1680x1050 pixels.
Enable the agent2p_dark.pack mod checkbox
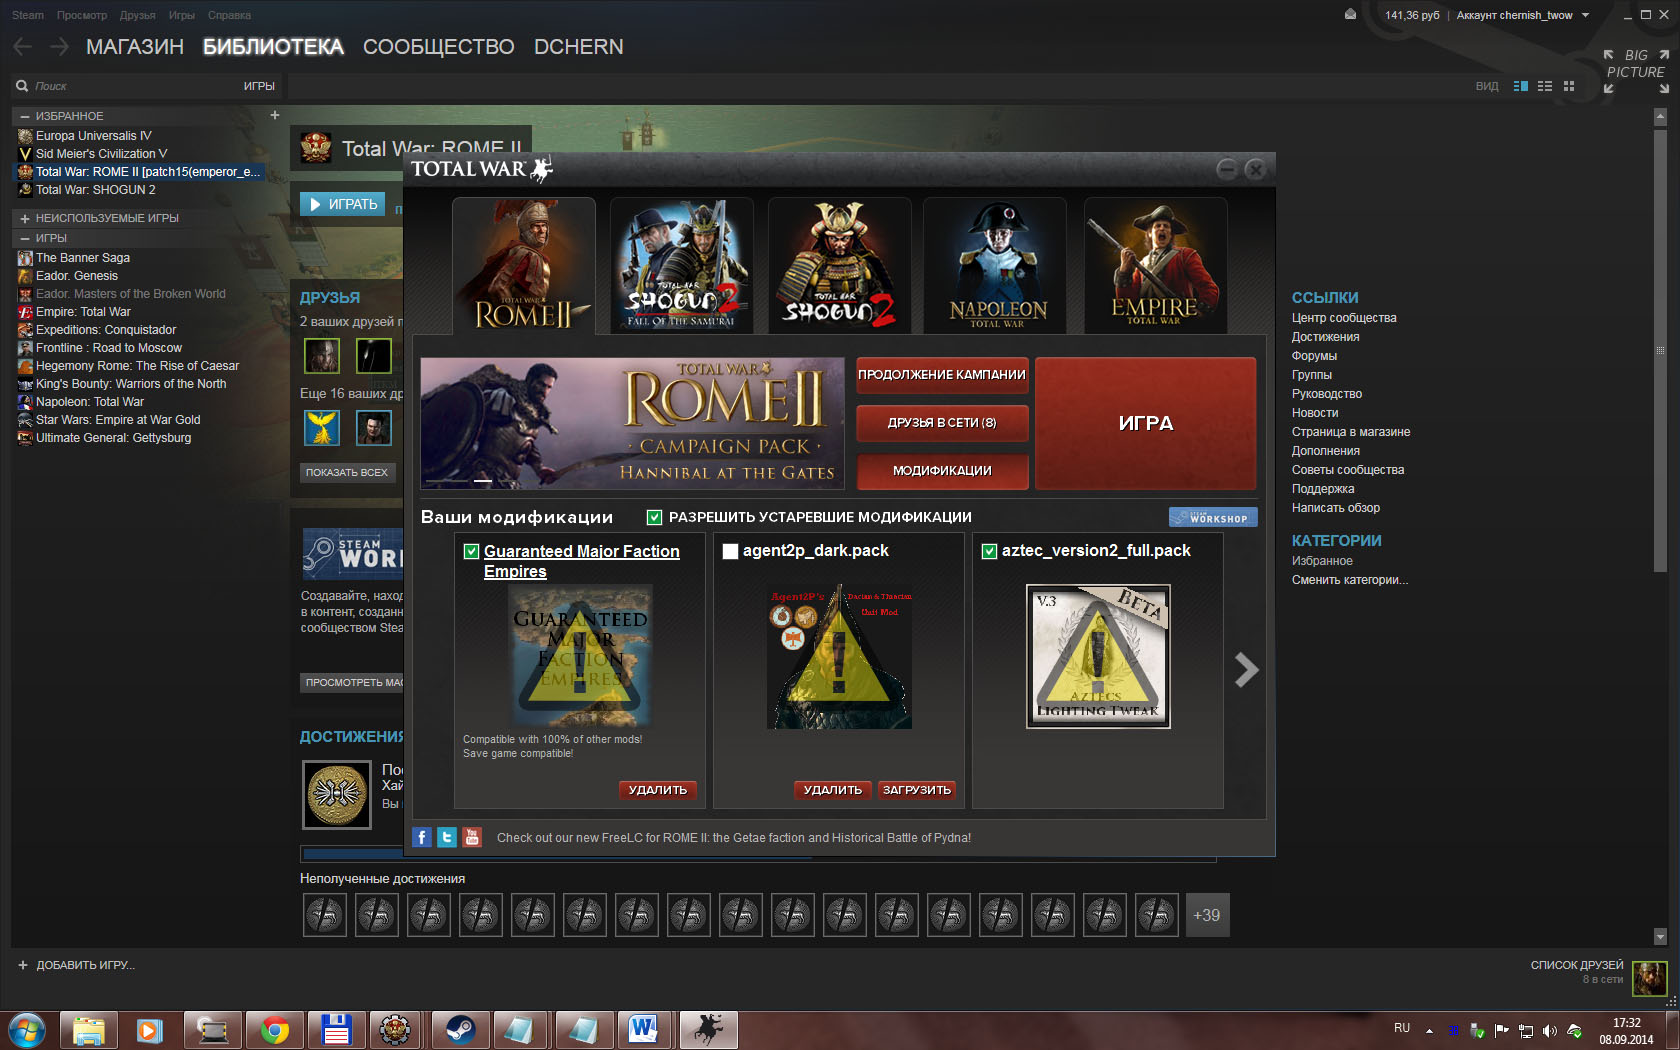click(x=730, y=551)
